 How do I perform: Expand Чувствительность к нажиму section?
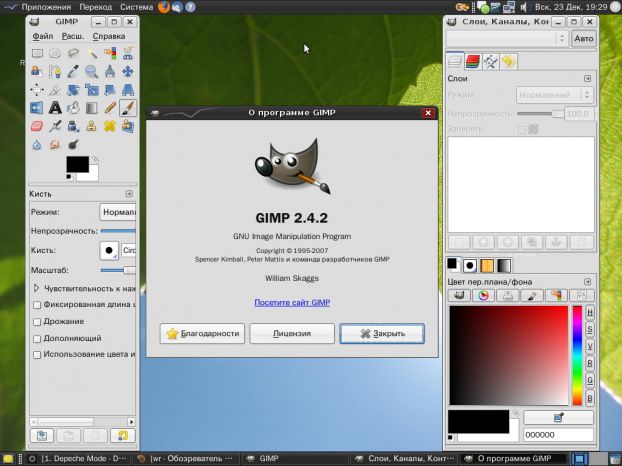pyautogui.click(x=36, y=288)
